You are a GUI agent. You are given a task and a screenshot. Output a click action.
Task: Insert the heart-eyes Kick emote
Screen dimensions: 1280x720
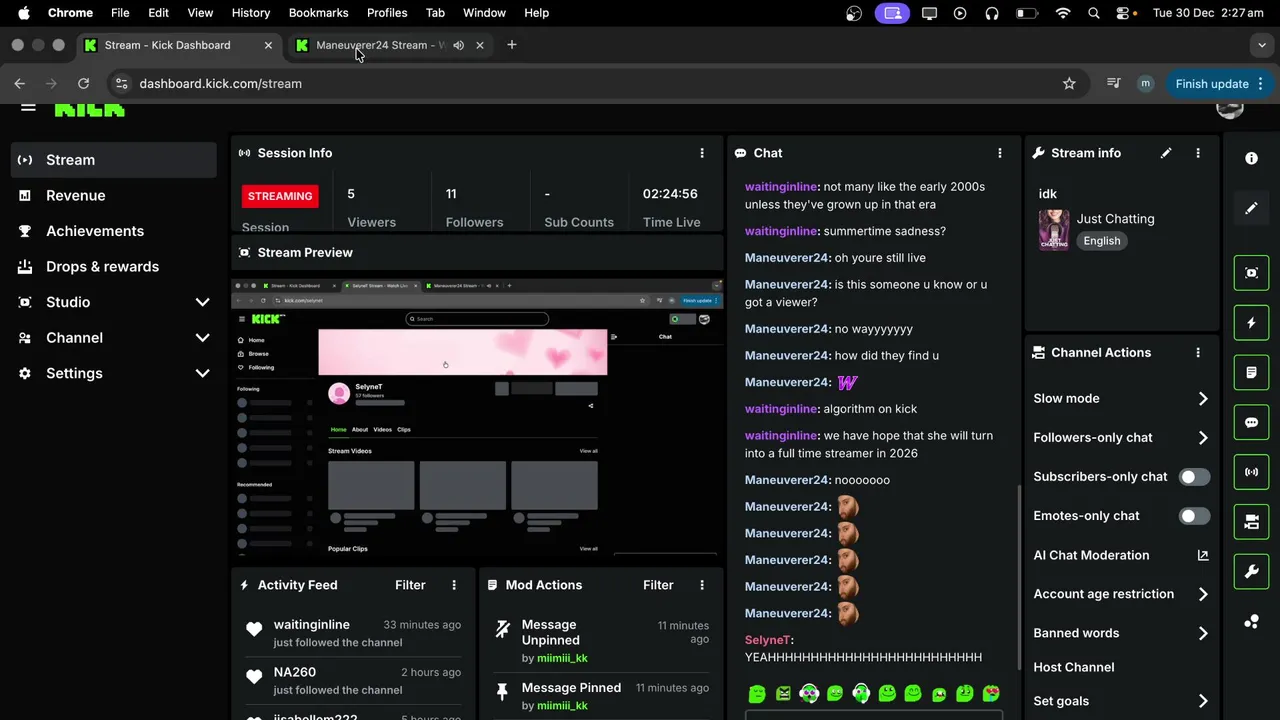pos(991,694)
